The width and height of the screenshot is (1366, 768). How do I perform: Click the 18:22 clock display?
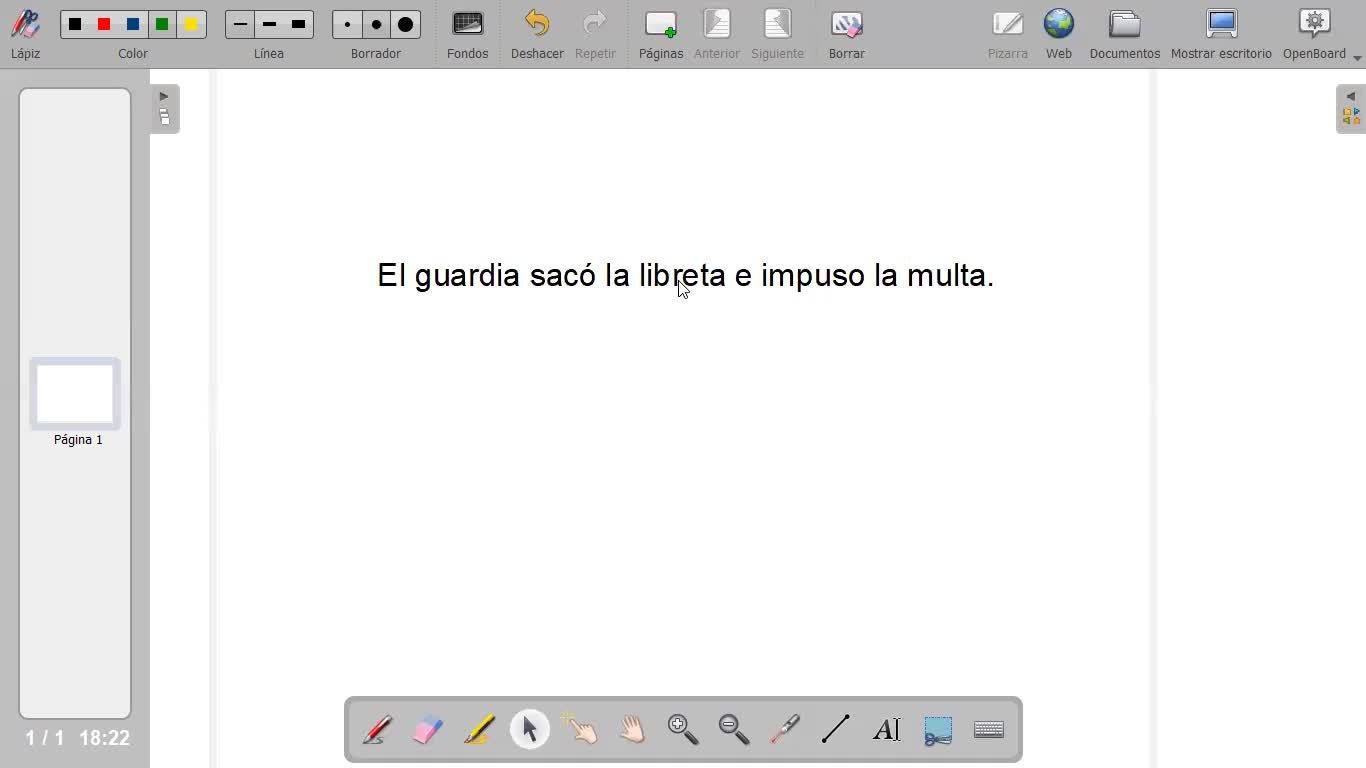pyautogui.click(x=105, y=738)
